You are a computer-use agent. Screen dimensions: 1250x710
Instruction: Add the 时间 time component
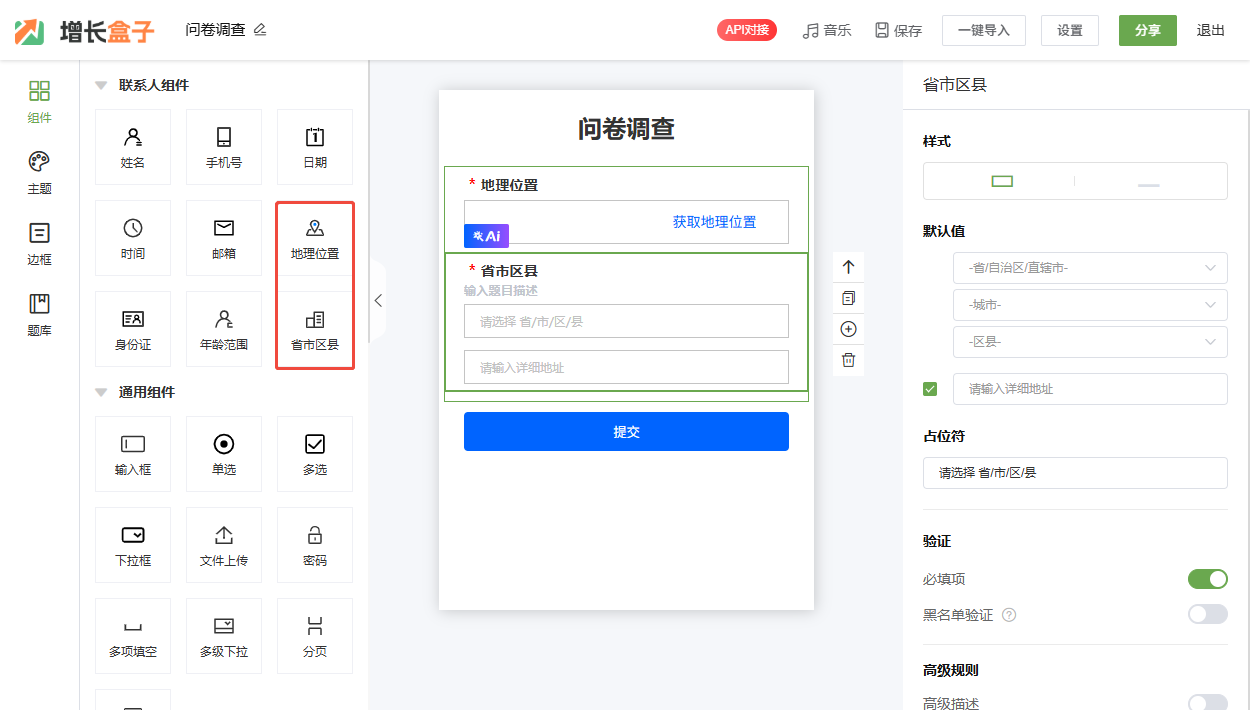pyautogui.click(x=133, y=238)
